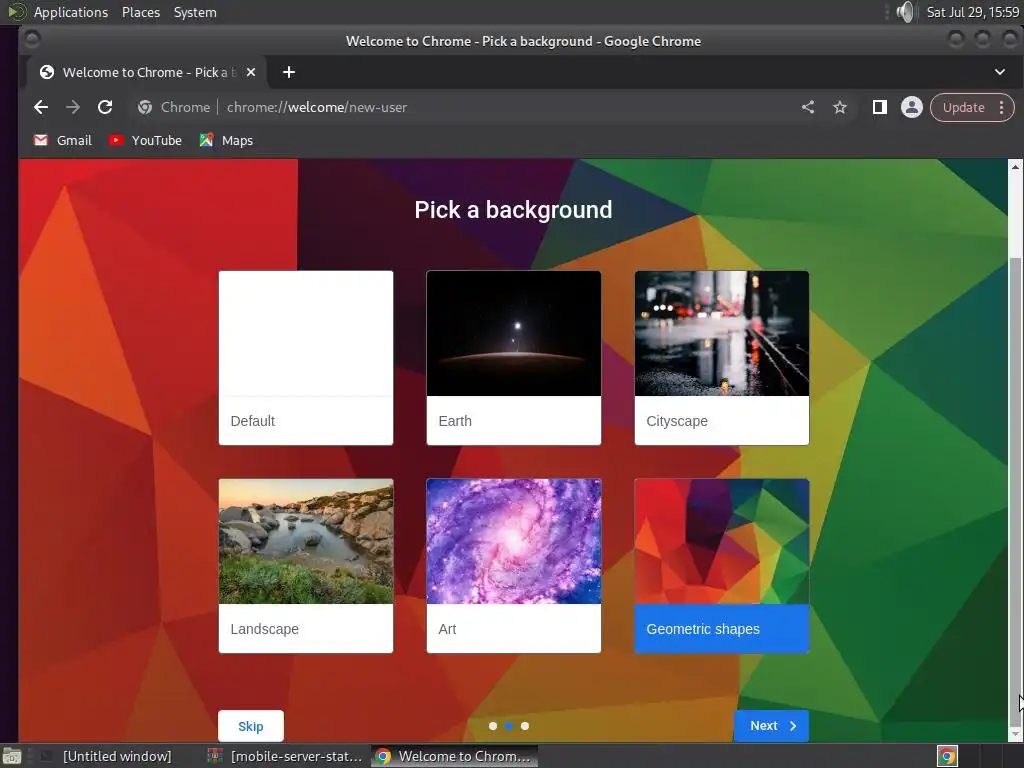Image resolution: width=1024 pixels, height=768 pixels.
Task: Select the first page indicator dot
Action: click(493, 726)
